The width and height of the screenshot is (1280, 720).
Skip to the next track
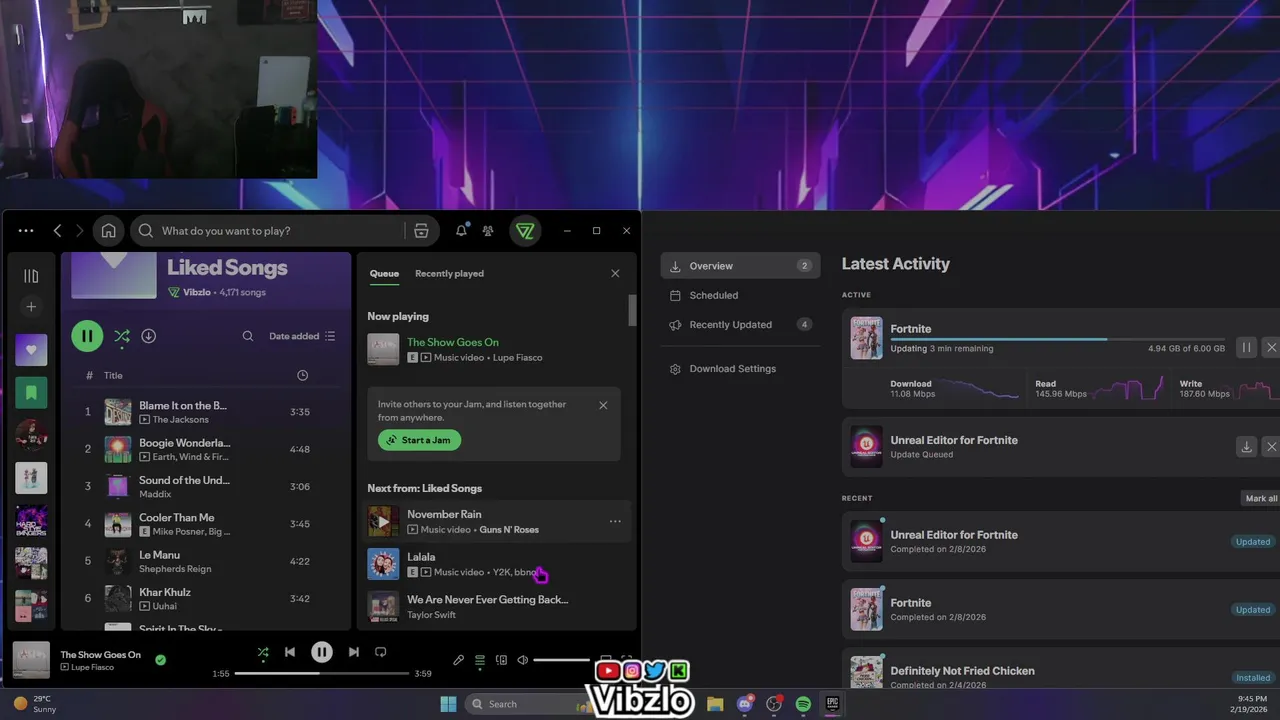pyautogui.click(x=353, y=652)
